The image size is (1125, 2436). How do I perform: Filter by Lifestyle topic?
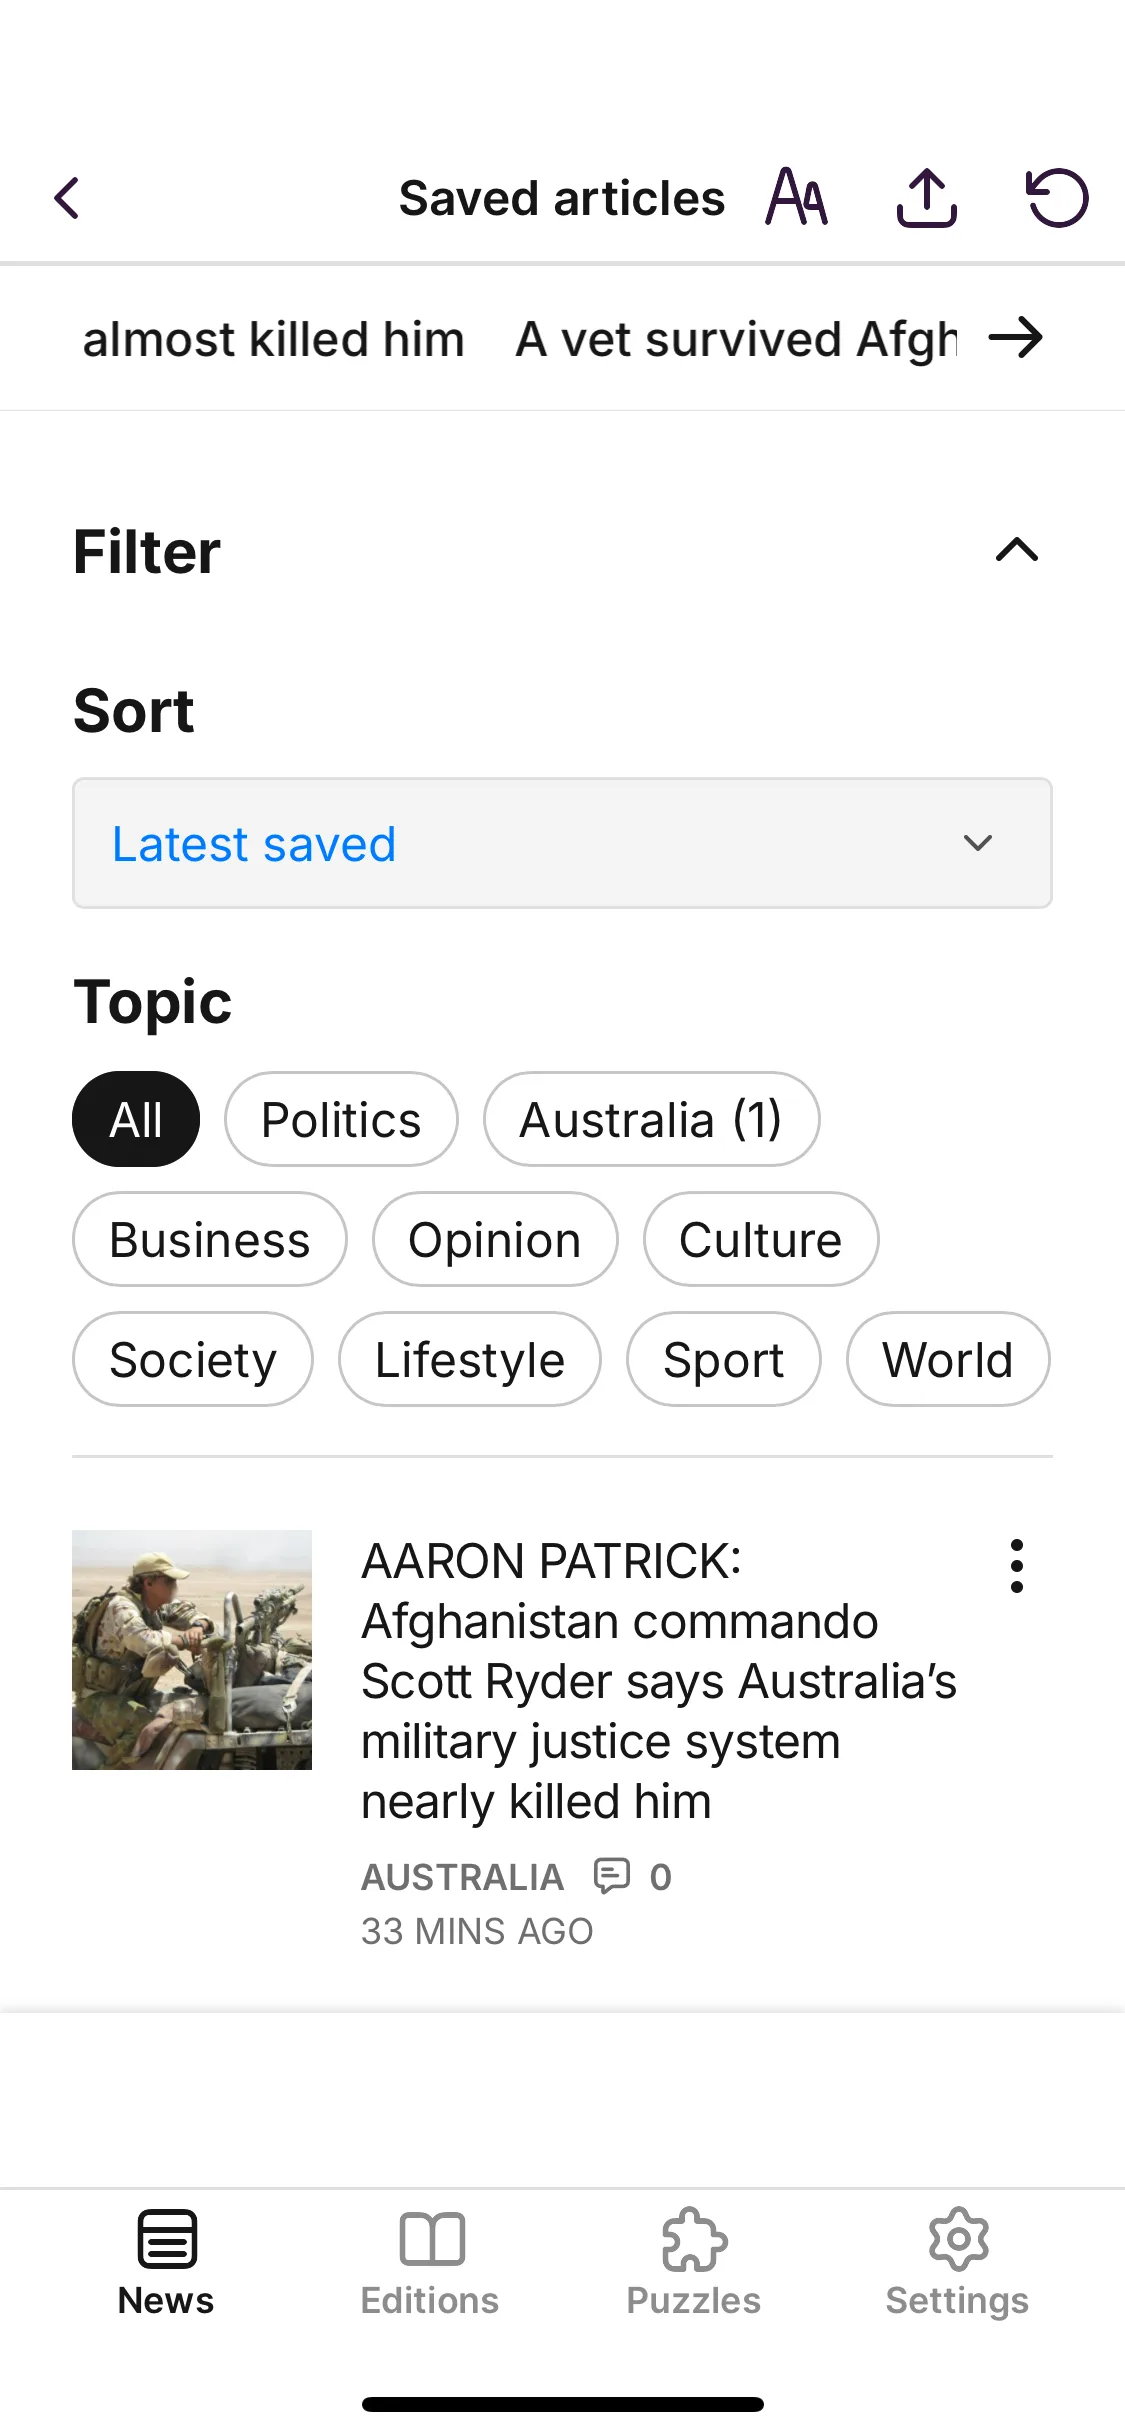[x=470, y=1359]
